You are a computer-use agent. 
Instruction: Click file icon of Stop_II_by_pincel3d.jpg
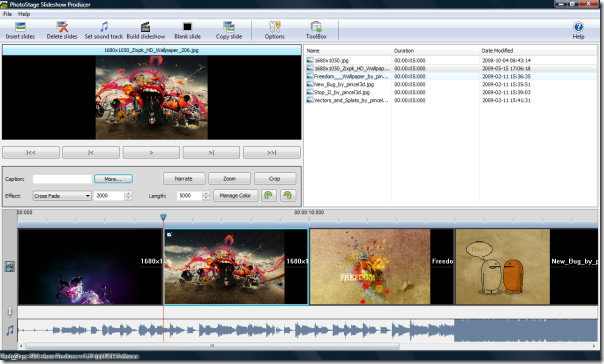310,92
